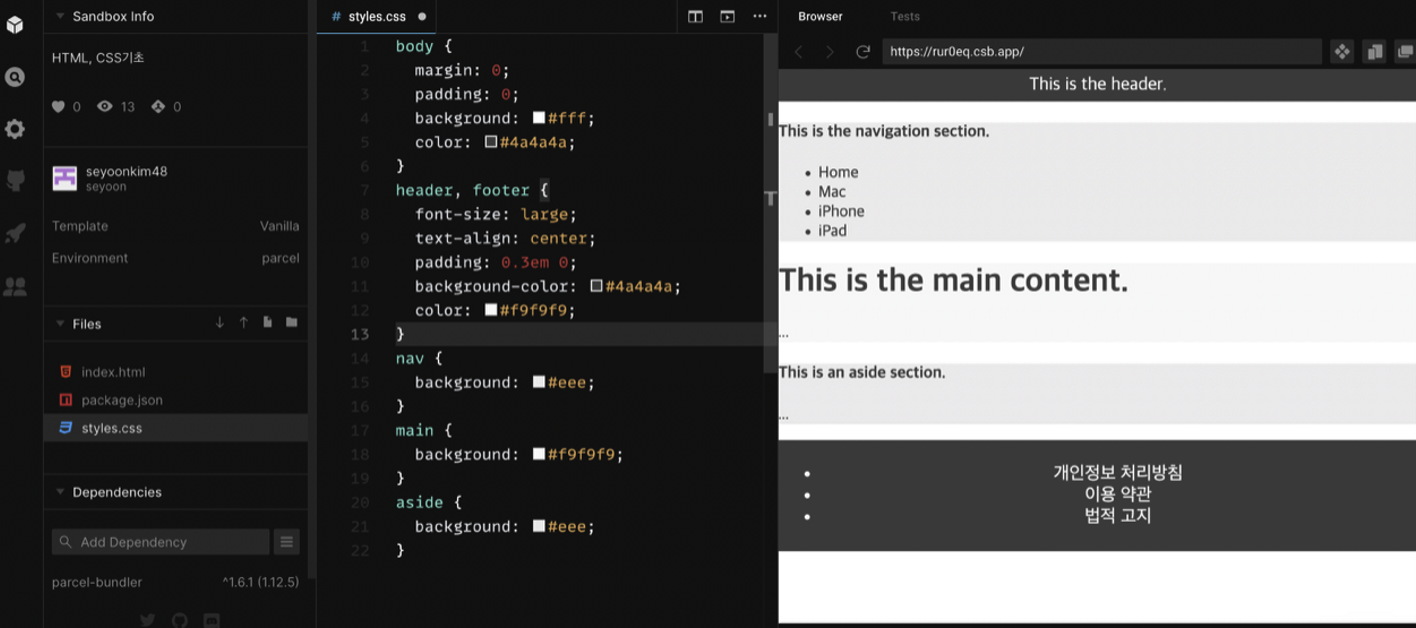
Task: Open the Search panel in the sidebar
Action: (15, 77)
